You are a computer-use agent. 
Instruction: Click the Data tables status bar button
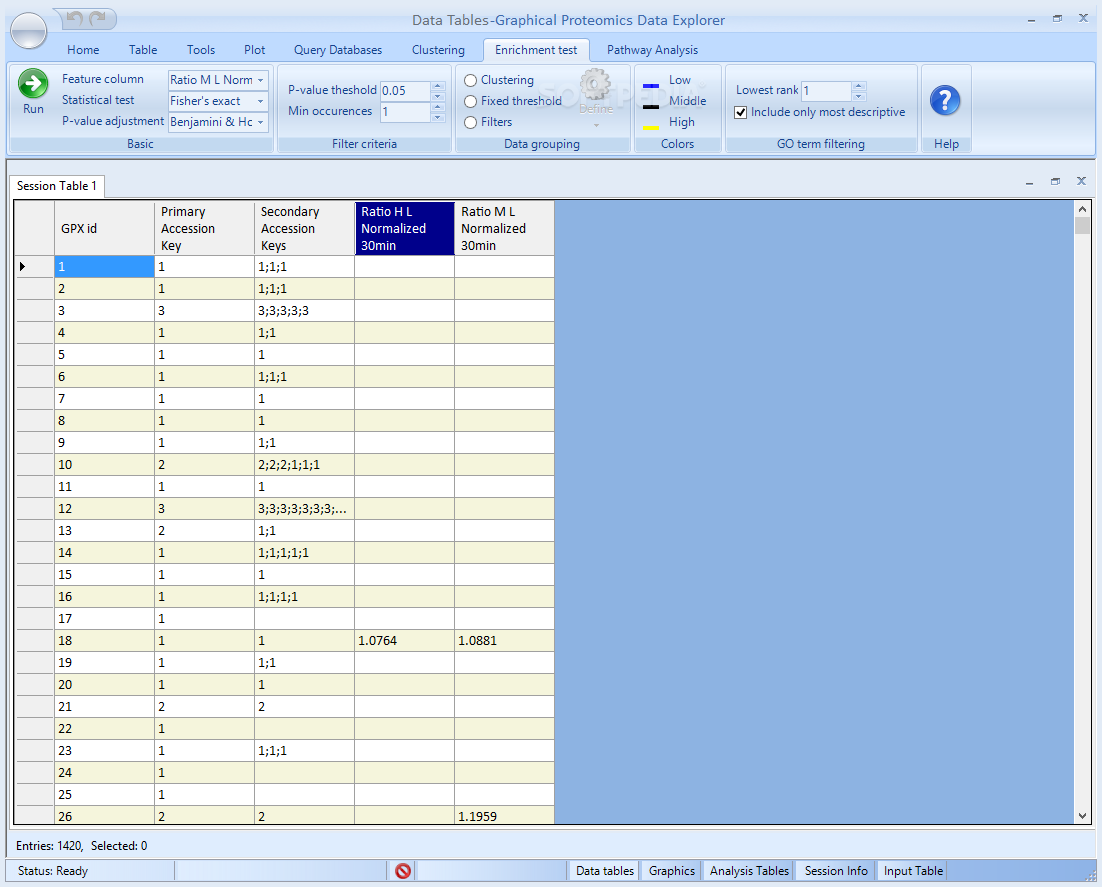(x=604, y=871)
